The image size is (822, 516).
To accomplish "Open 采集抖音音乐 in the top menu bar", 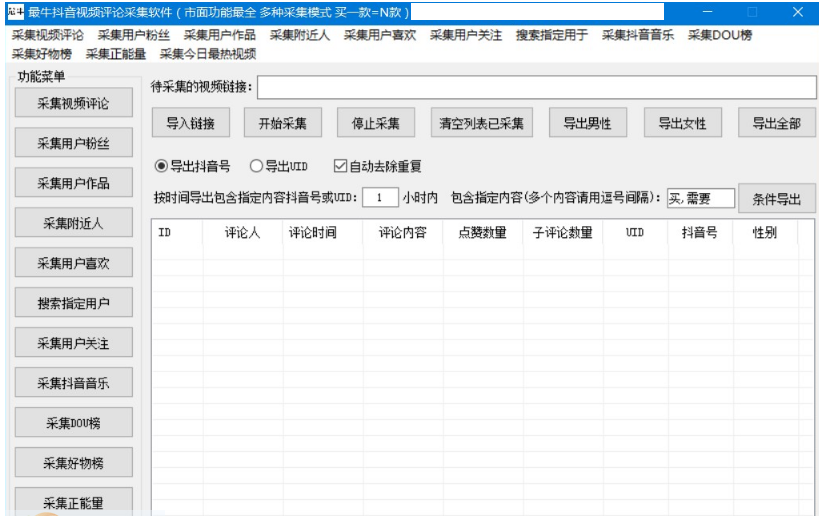I will [638, 35].
